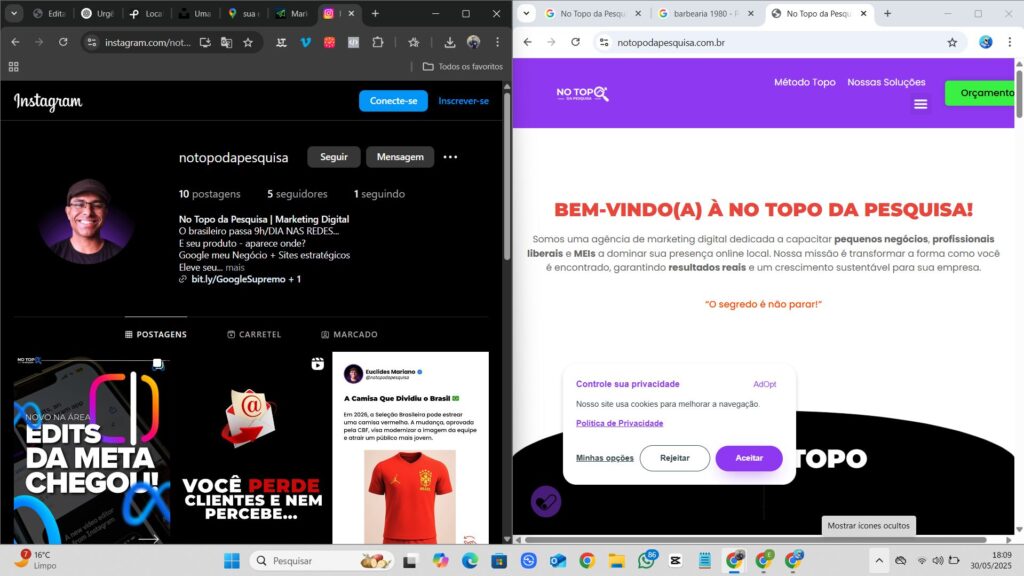Open the Chrome extensions puzzle icon

378,42
